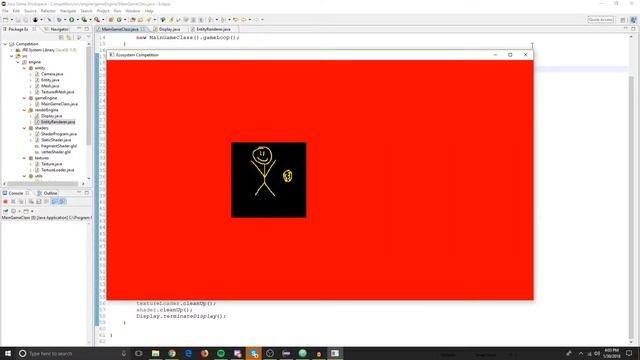The image size is (640, 360).
Task: Open the Run button dropdown arrow
Action: pyautogui.click(x=77, y=20)
